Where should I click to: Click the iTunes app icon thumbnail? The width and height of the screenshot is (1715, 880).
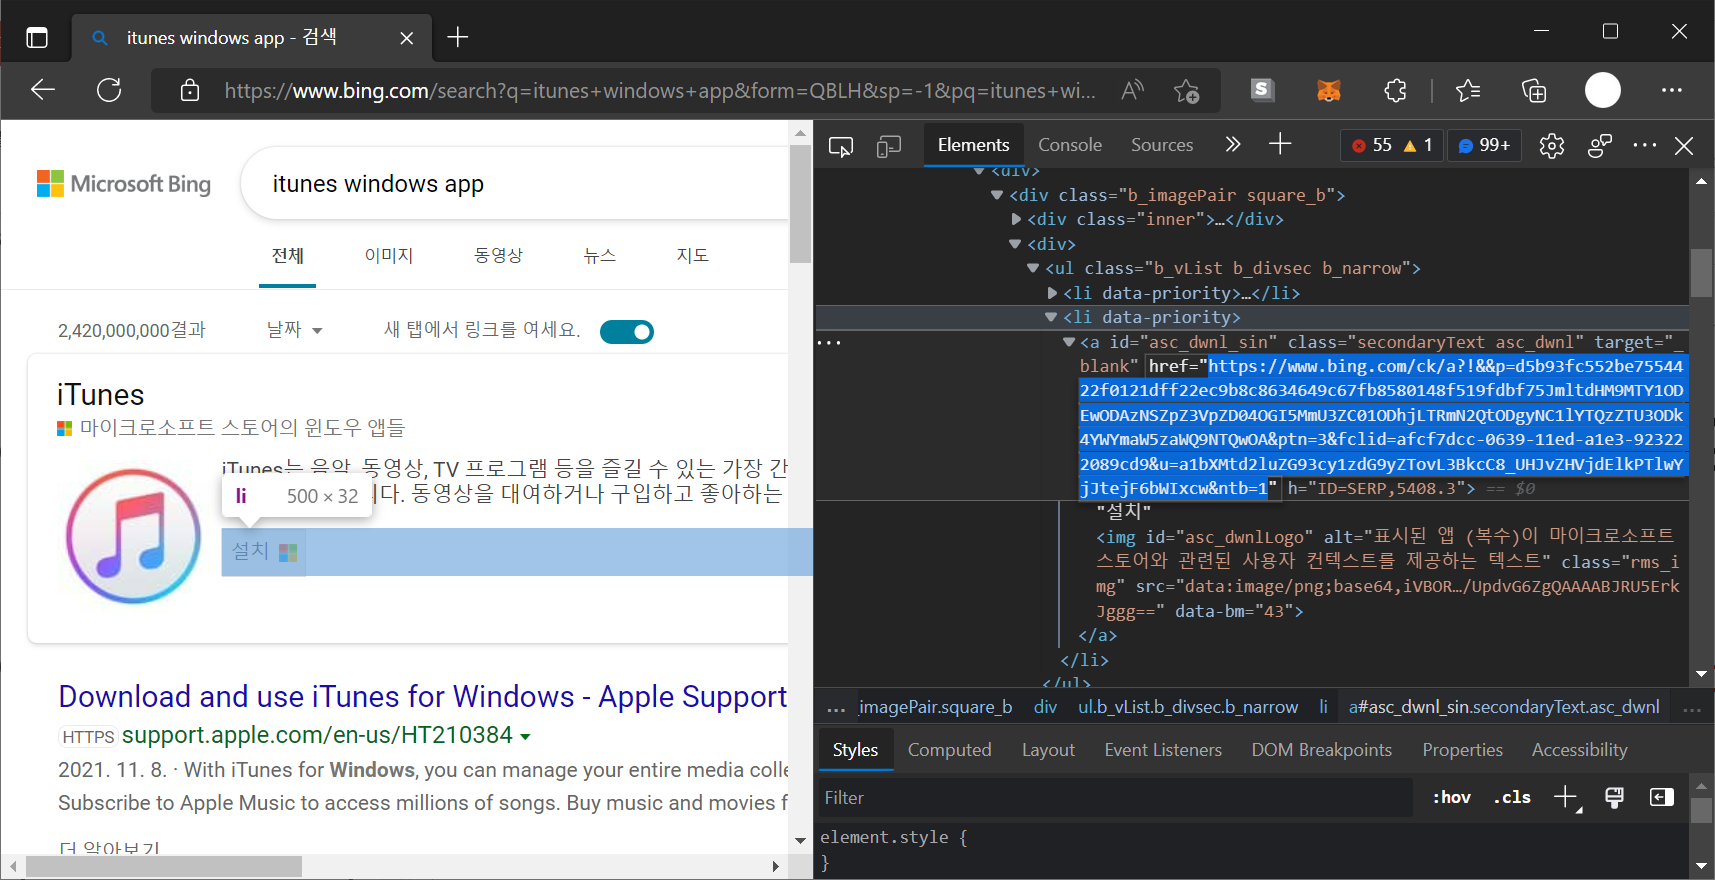point(133,535)
